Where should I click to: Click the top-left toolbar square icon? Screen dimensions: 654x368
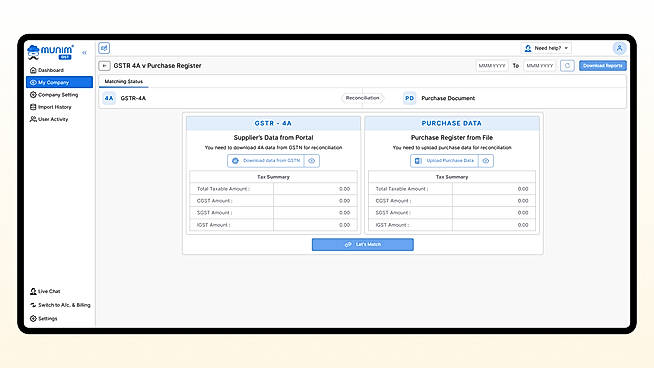pyautogui.click(x=104, y=48)
